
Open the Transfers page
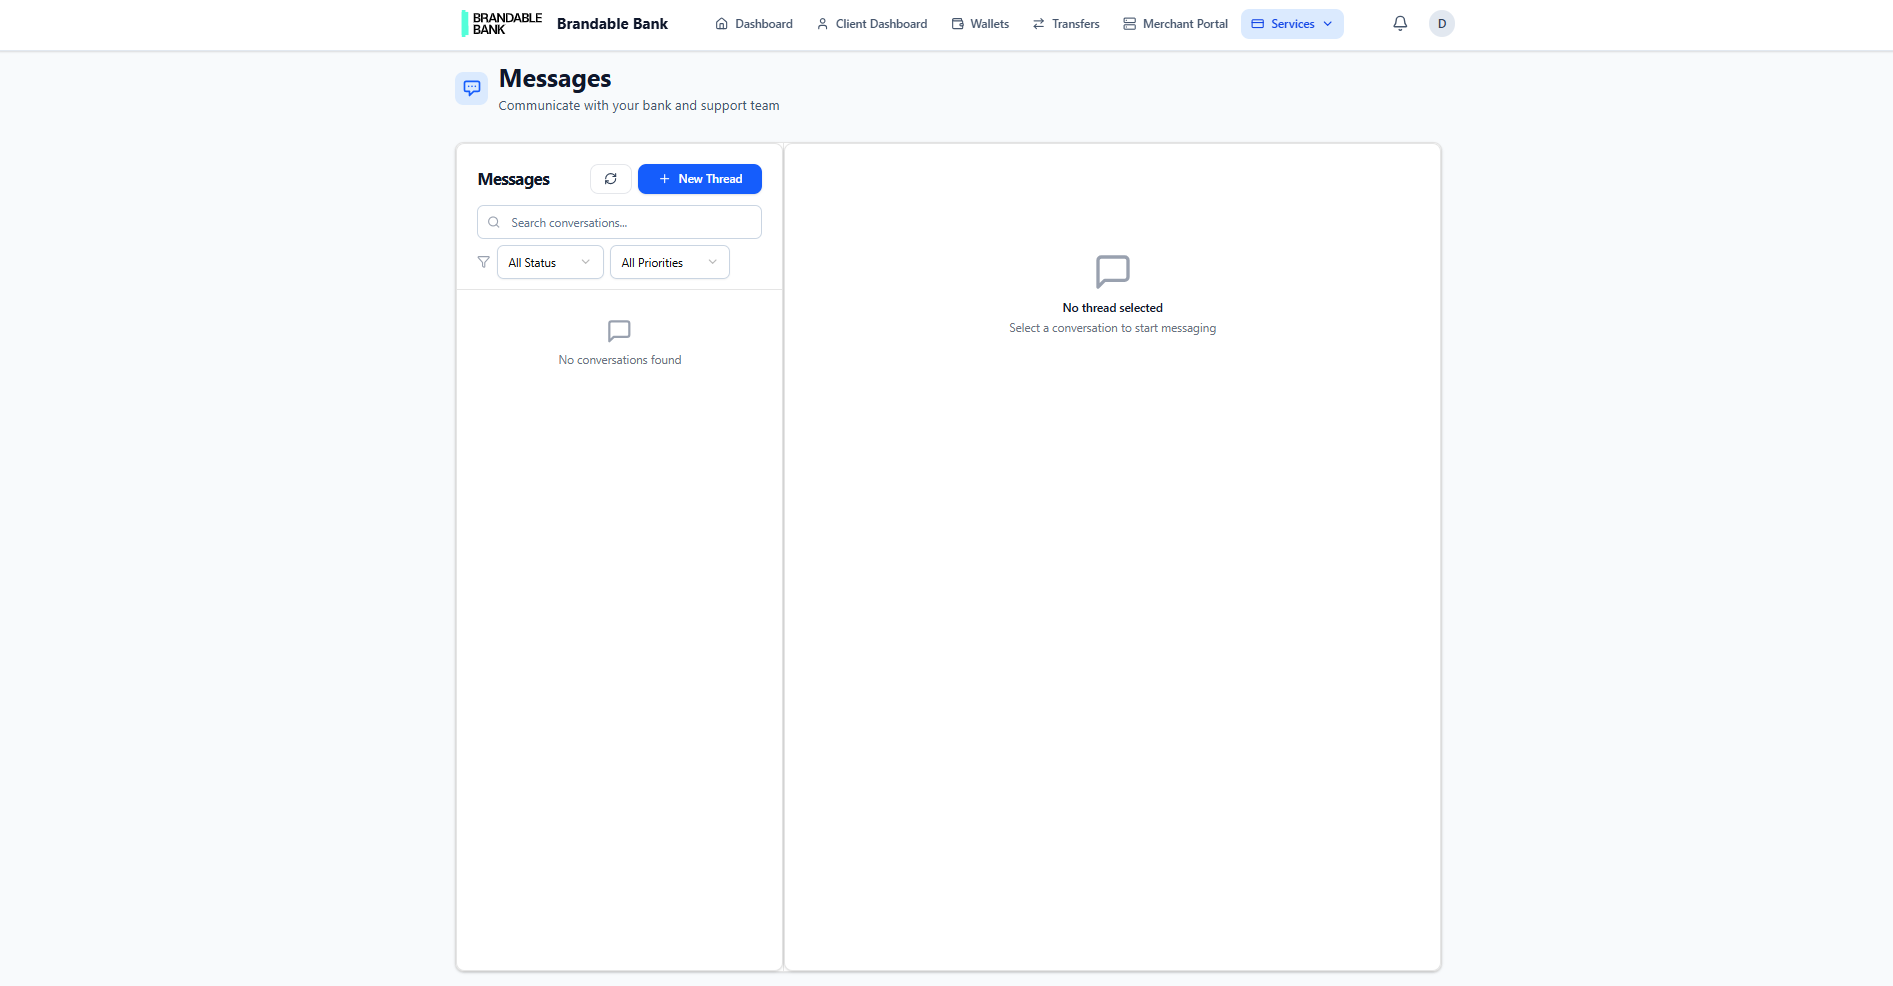point(1066,24)
